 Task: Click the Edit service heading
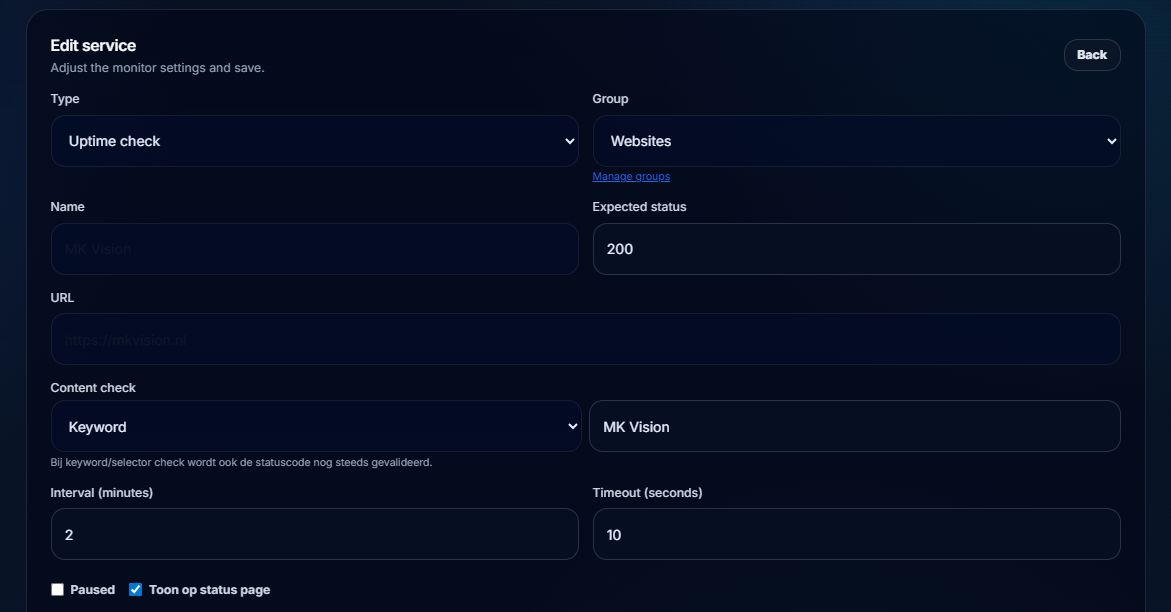click(93, 46)
